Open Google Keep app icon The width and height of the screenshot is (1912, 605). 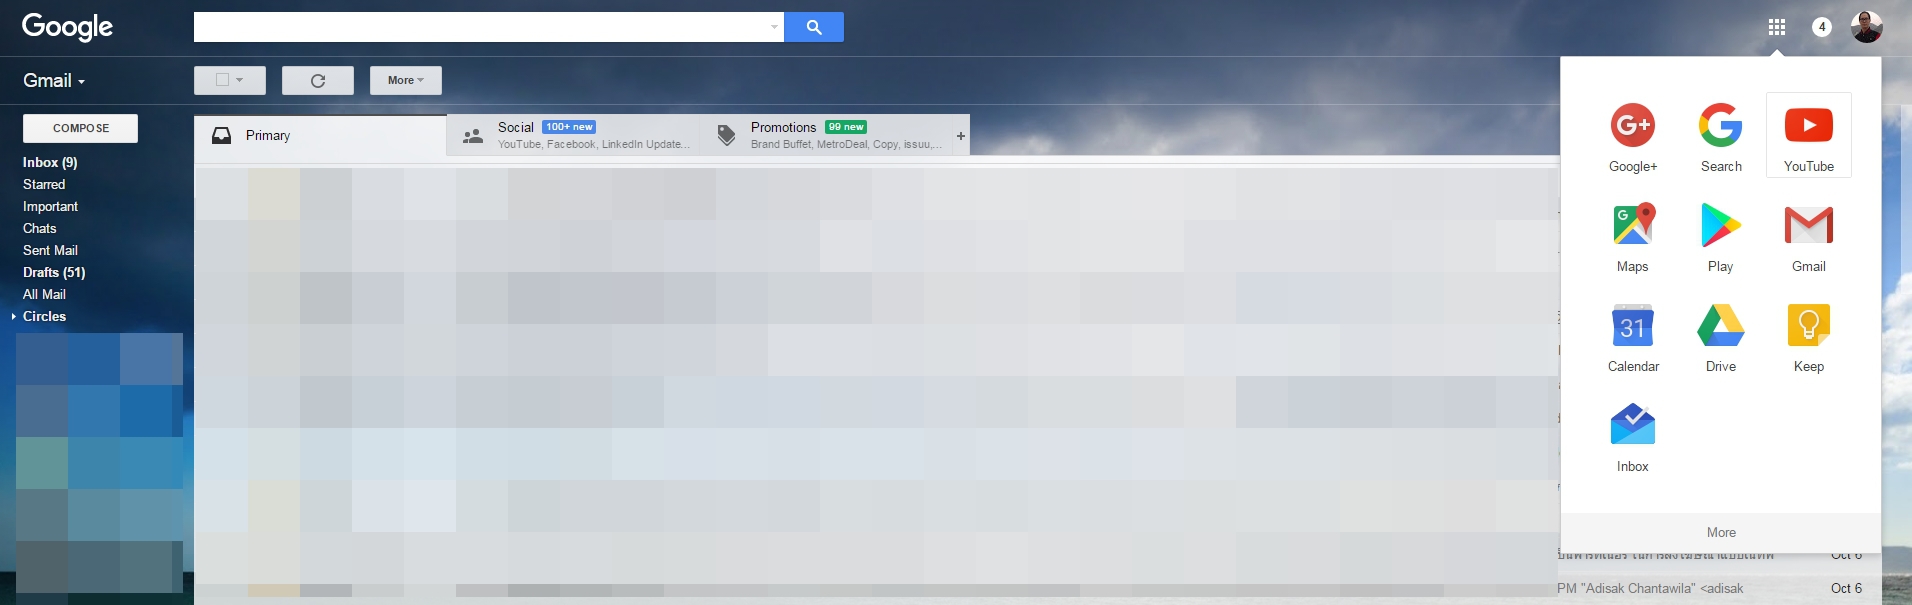[x=1808, y=335]
